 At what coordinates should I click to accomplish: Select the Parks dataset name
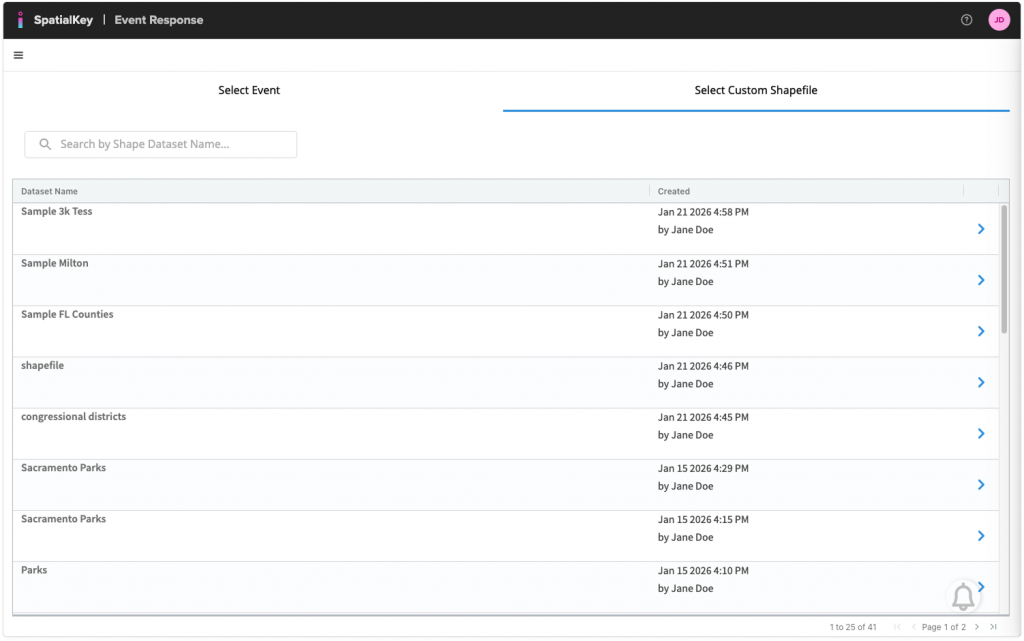(x=34, y=570)
